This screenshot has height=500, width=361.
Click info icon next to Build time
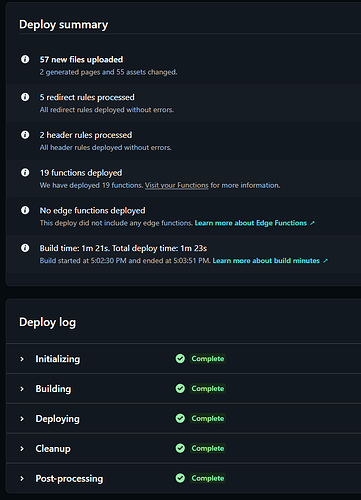pos(25,248)
